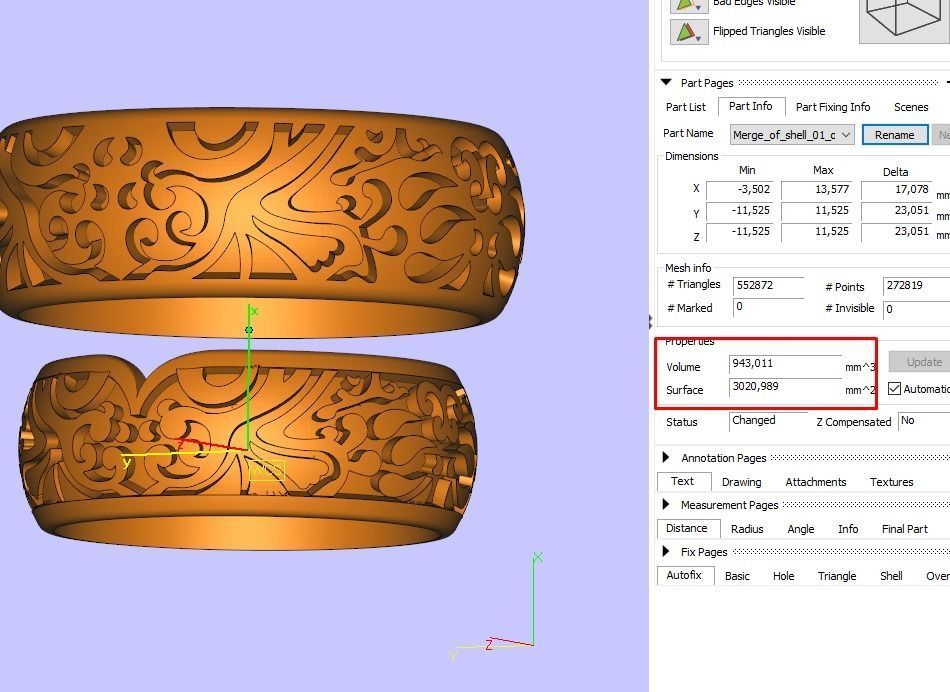The height and width of the screenshot is (692, 950).
Task: Open the Basic fix tab
Action: point(737,576)
